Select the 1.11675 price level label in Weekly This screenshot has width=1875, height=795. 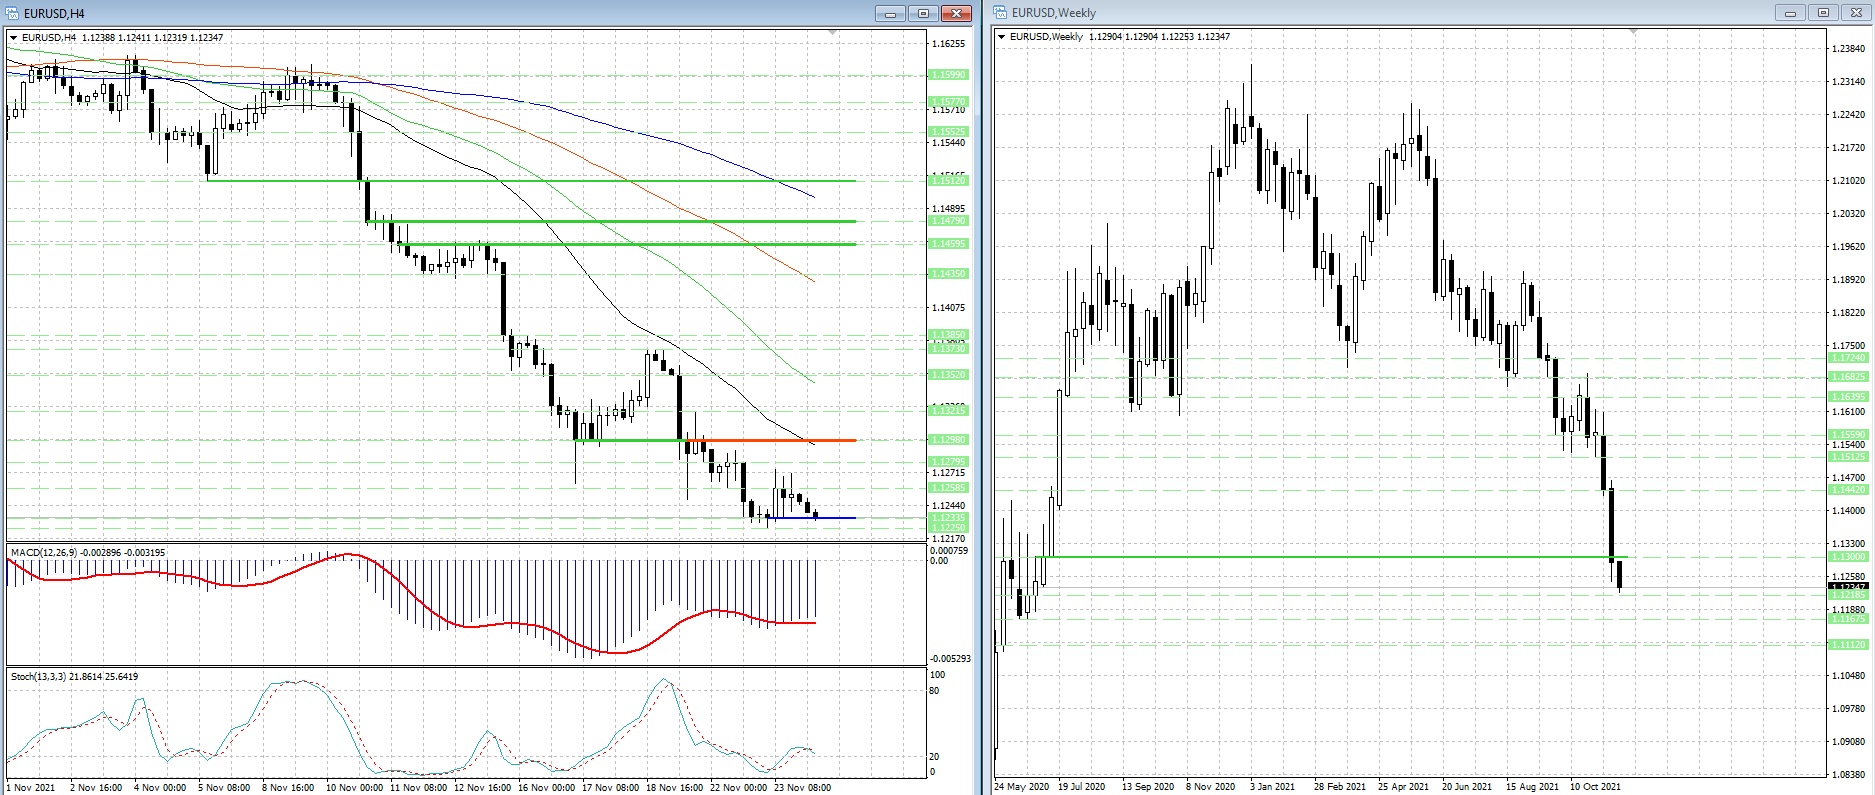(1848, 619)
